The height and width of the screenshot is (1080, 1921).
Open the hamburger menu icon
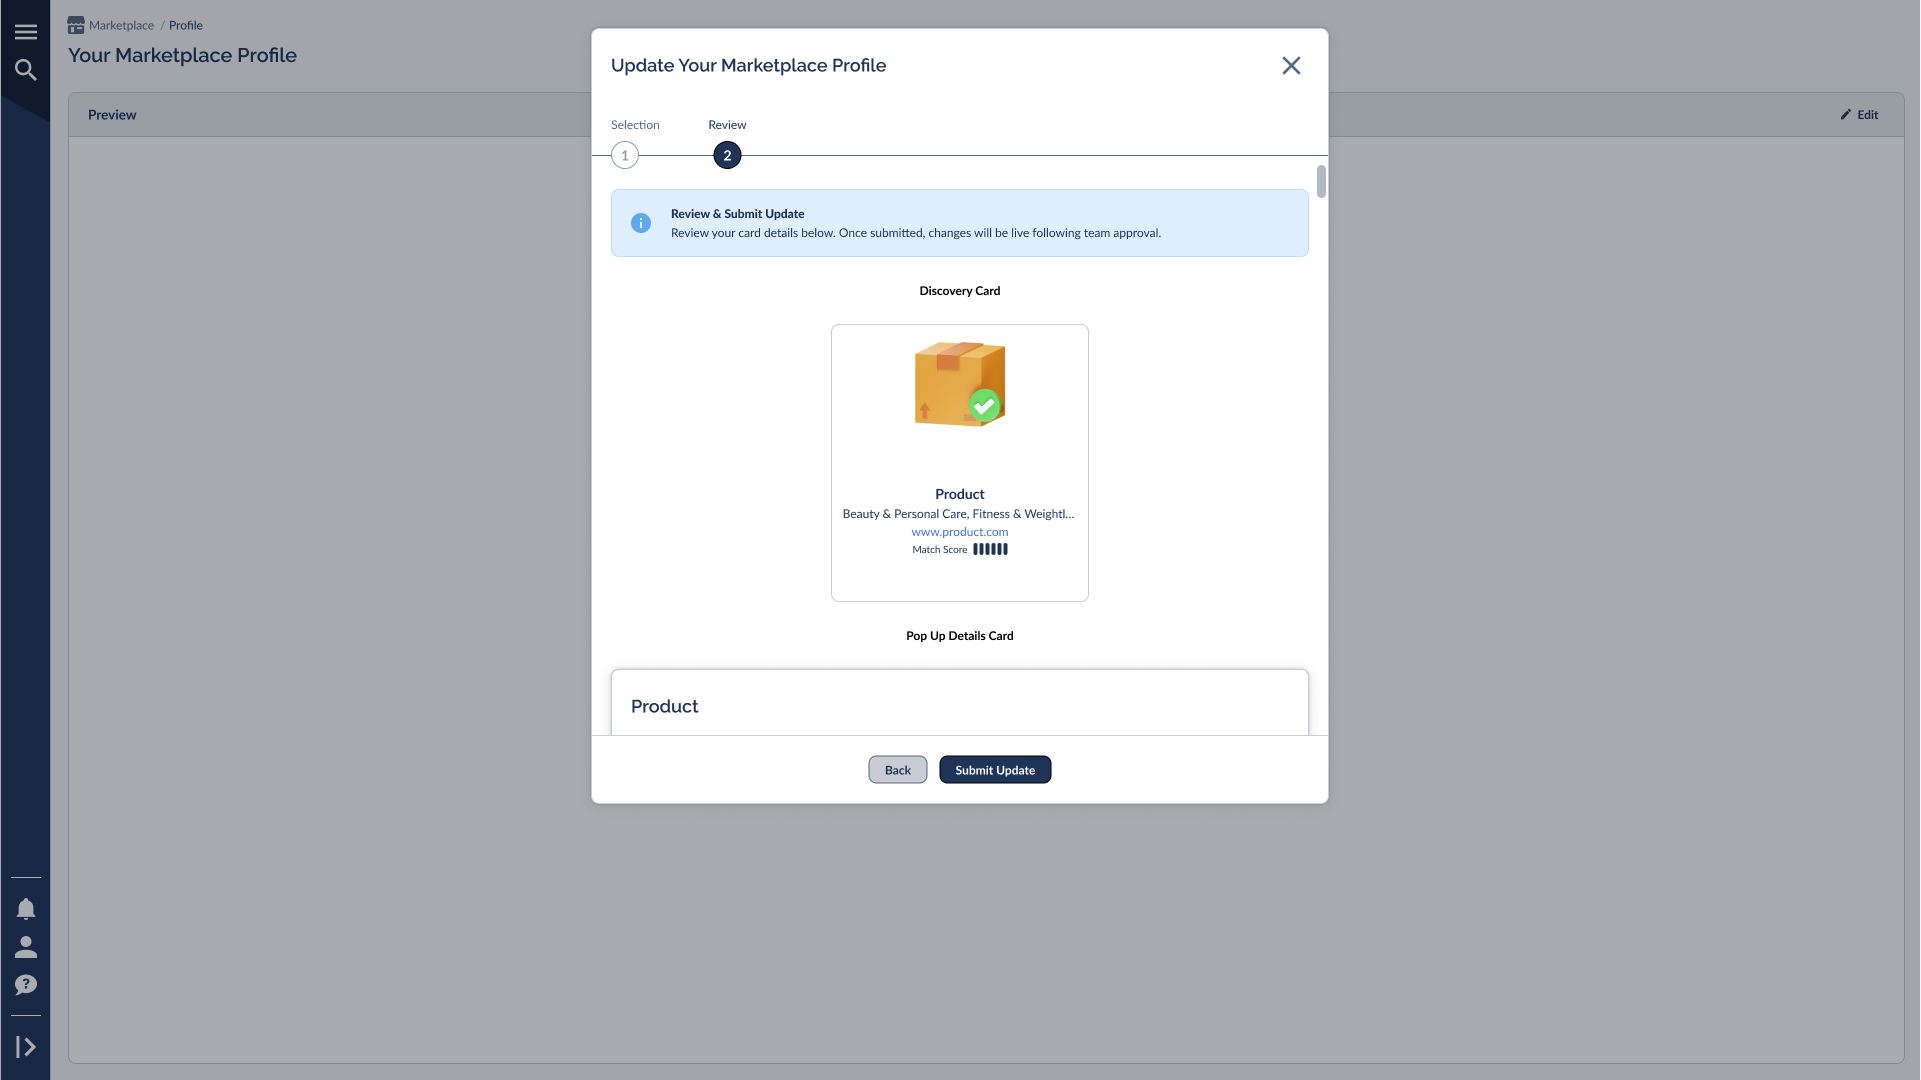(26, 32)
